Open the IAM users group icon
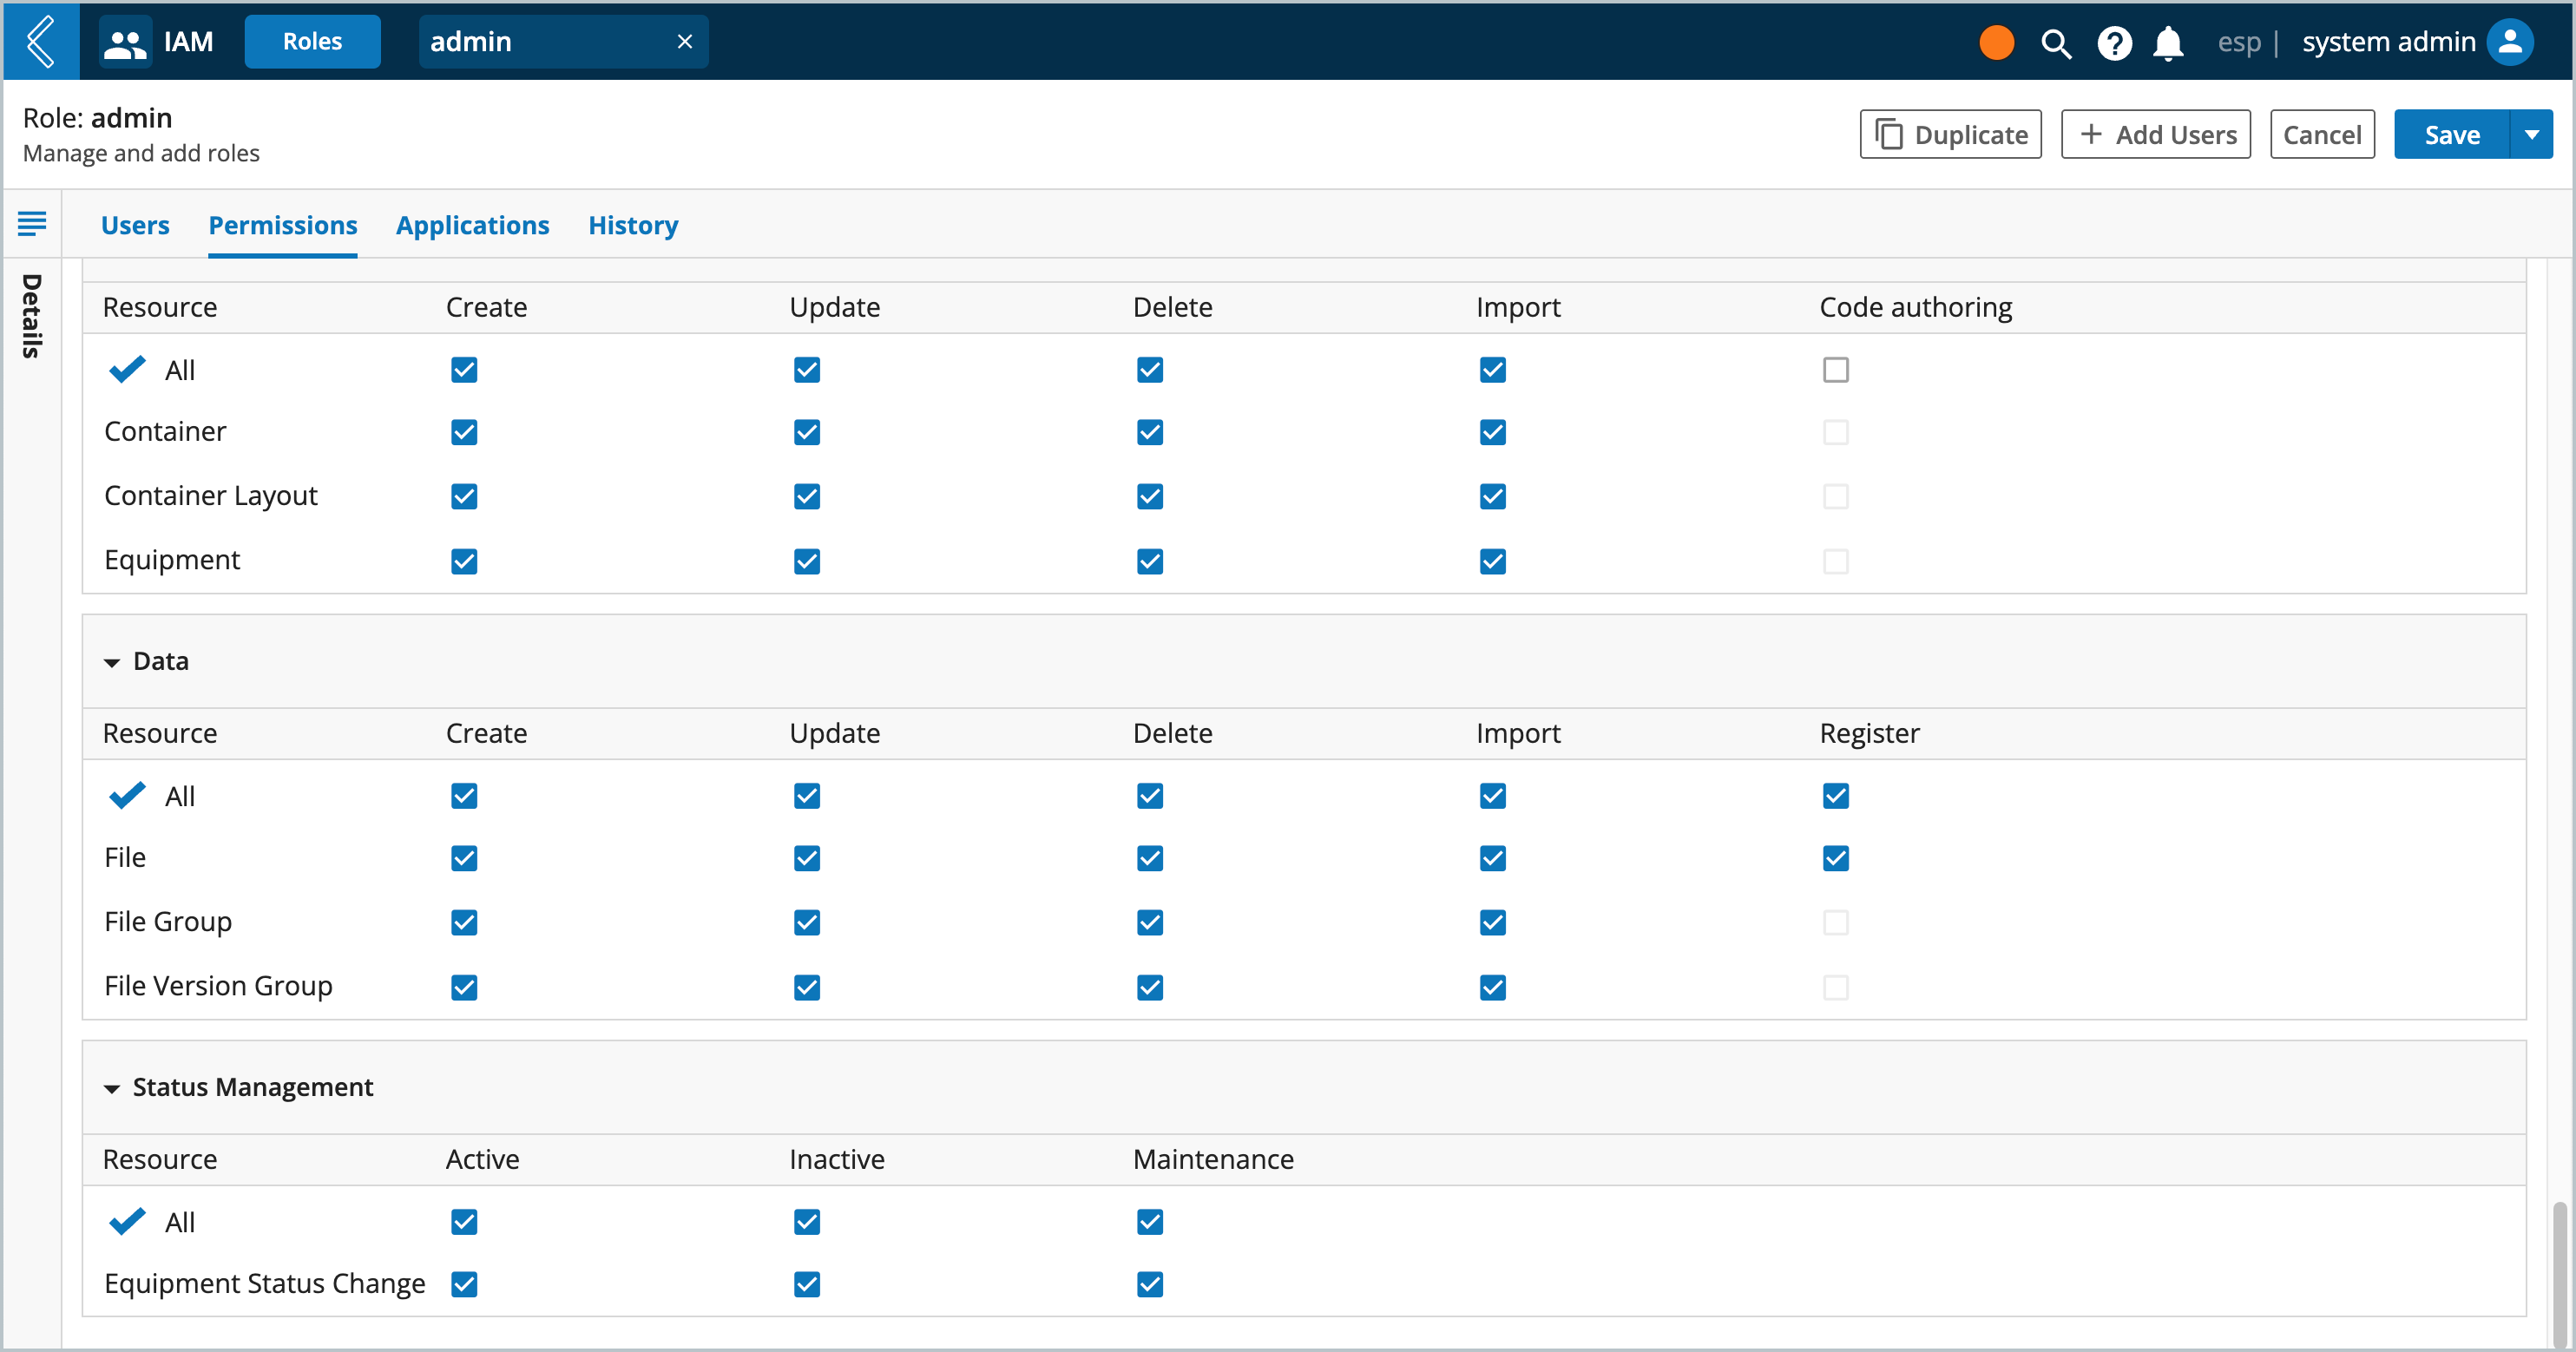2576x1352 pixels. tap(125, 42)
